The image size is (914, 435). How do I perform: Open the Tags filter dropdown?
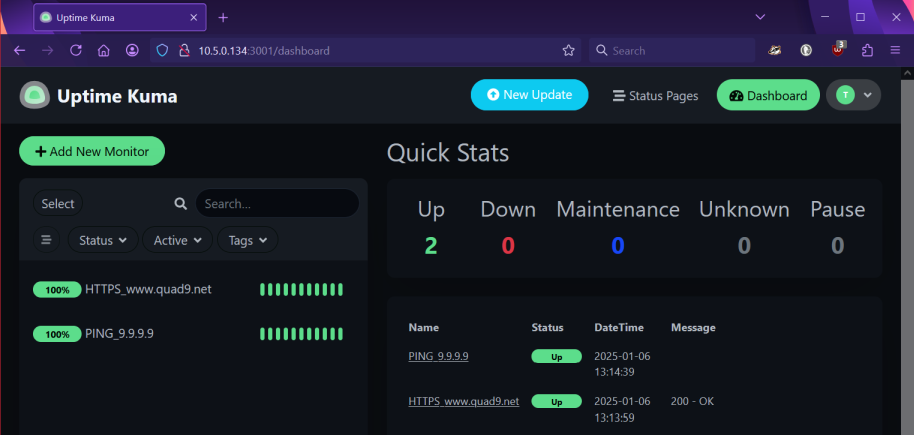click(247, 240)
